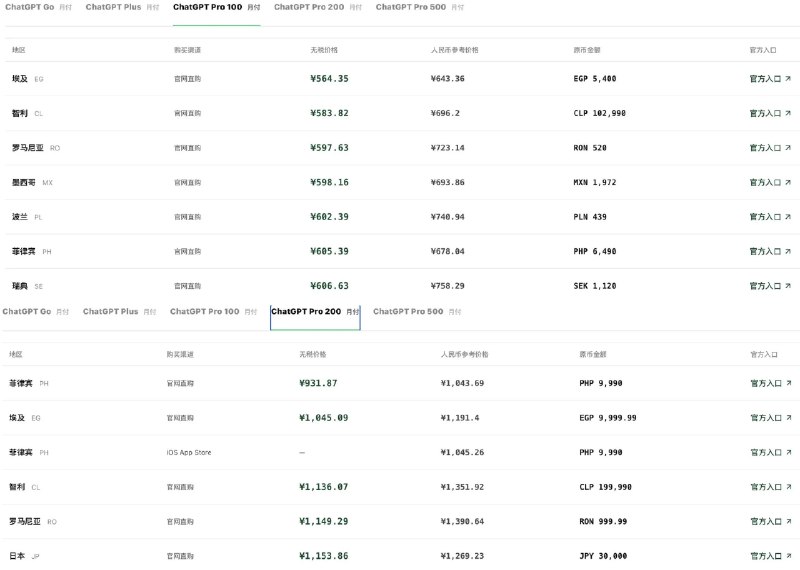Screen dimensions: 800x570
Task: Click the 瑞典 SE region cell
Action: [27, 286]
